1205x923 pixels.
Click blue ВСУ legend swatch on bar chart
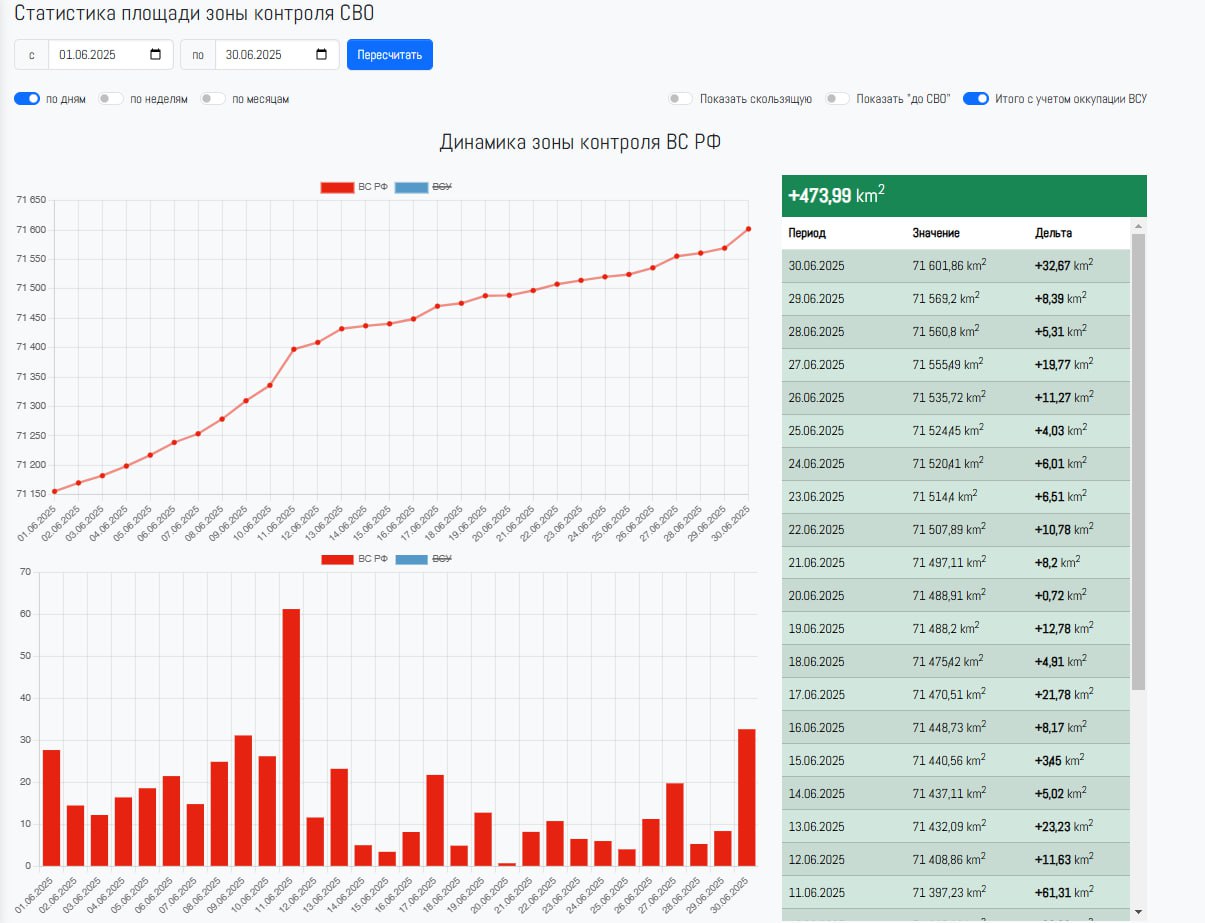[411, 559]
